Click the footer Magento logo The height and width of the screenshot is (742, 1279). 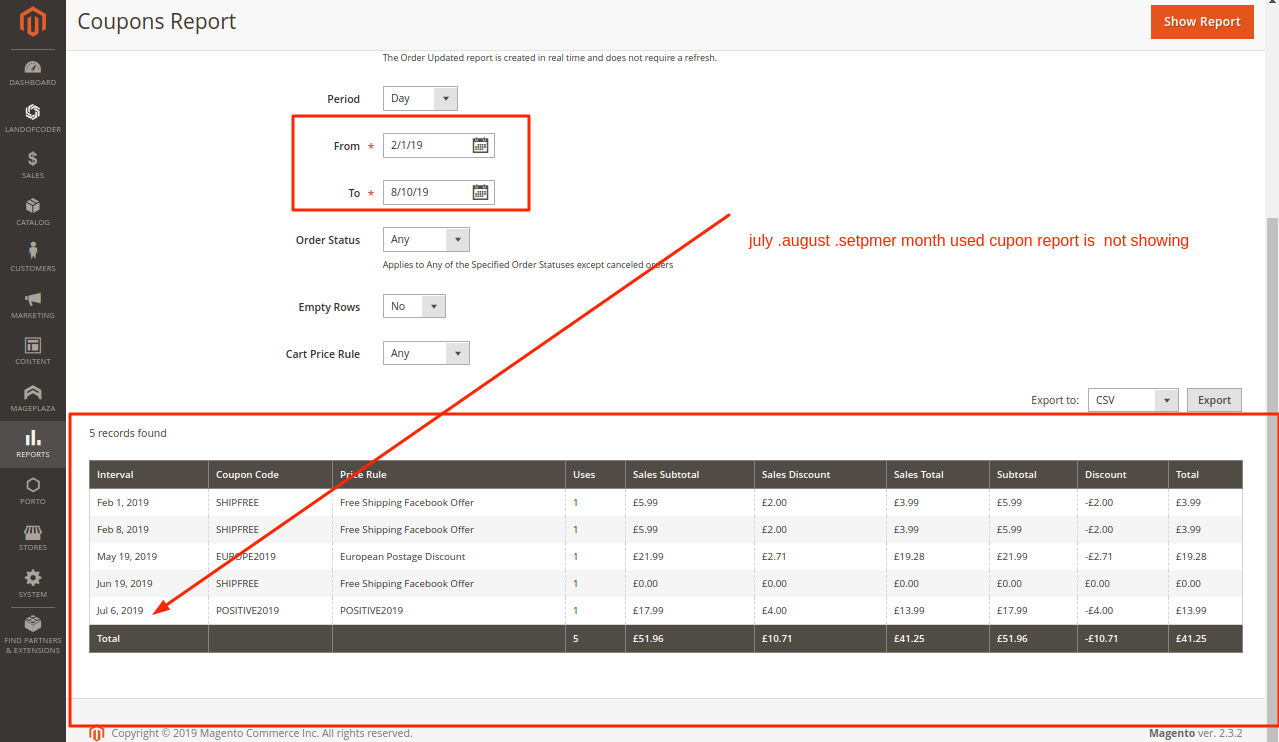point(97,733)
